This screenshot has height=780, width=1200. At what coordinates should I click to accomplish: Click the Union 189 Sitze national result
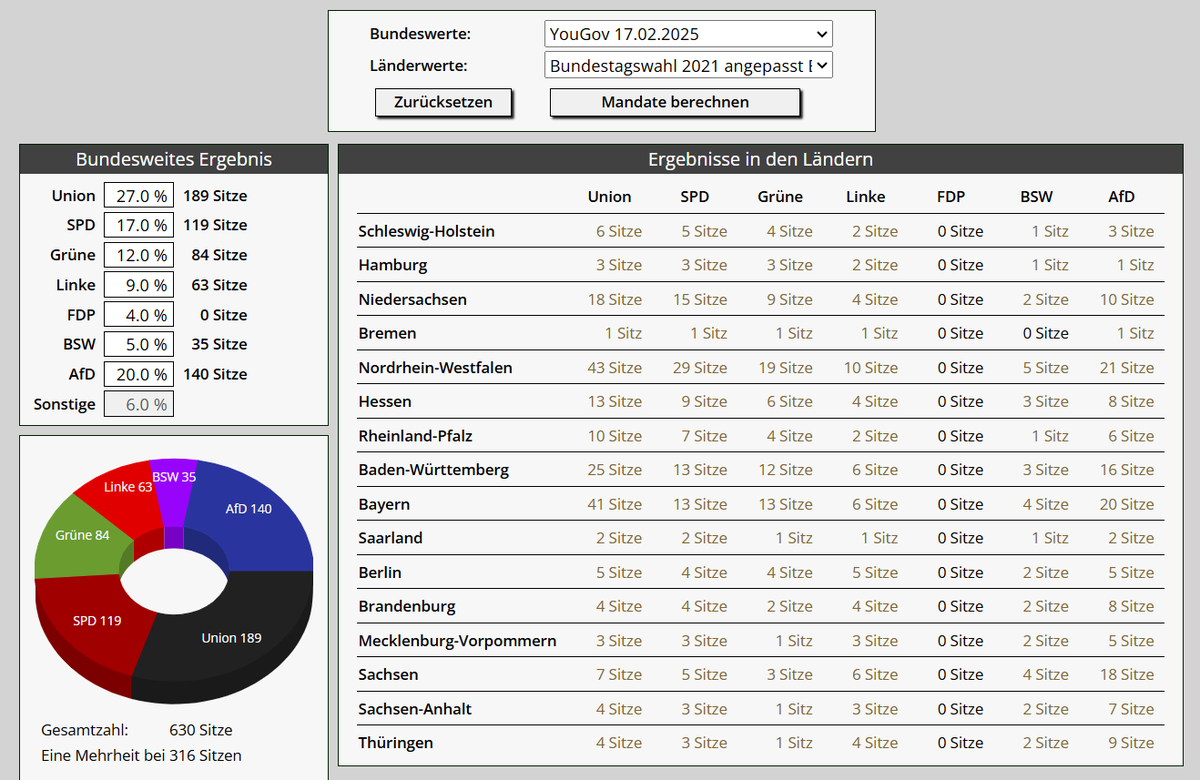pos(215,196)
